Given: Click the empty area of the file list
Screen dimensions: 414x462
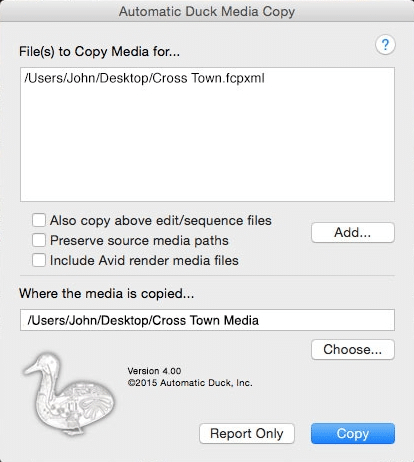Looking at the screenshot, I should 207,143.
